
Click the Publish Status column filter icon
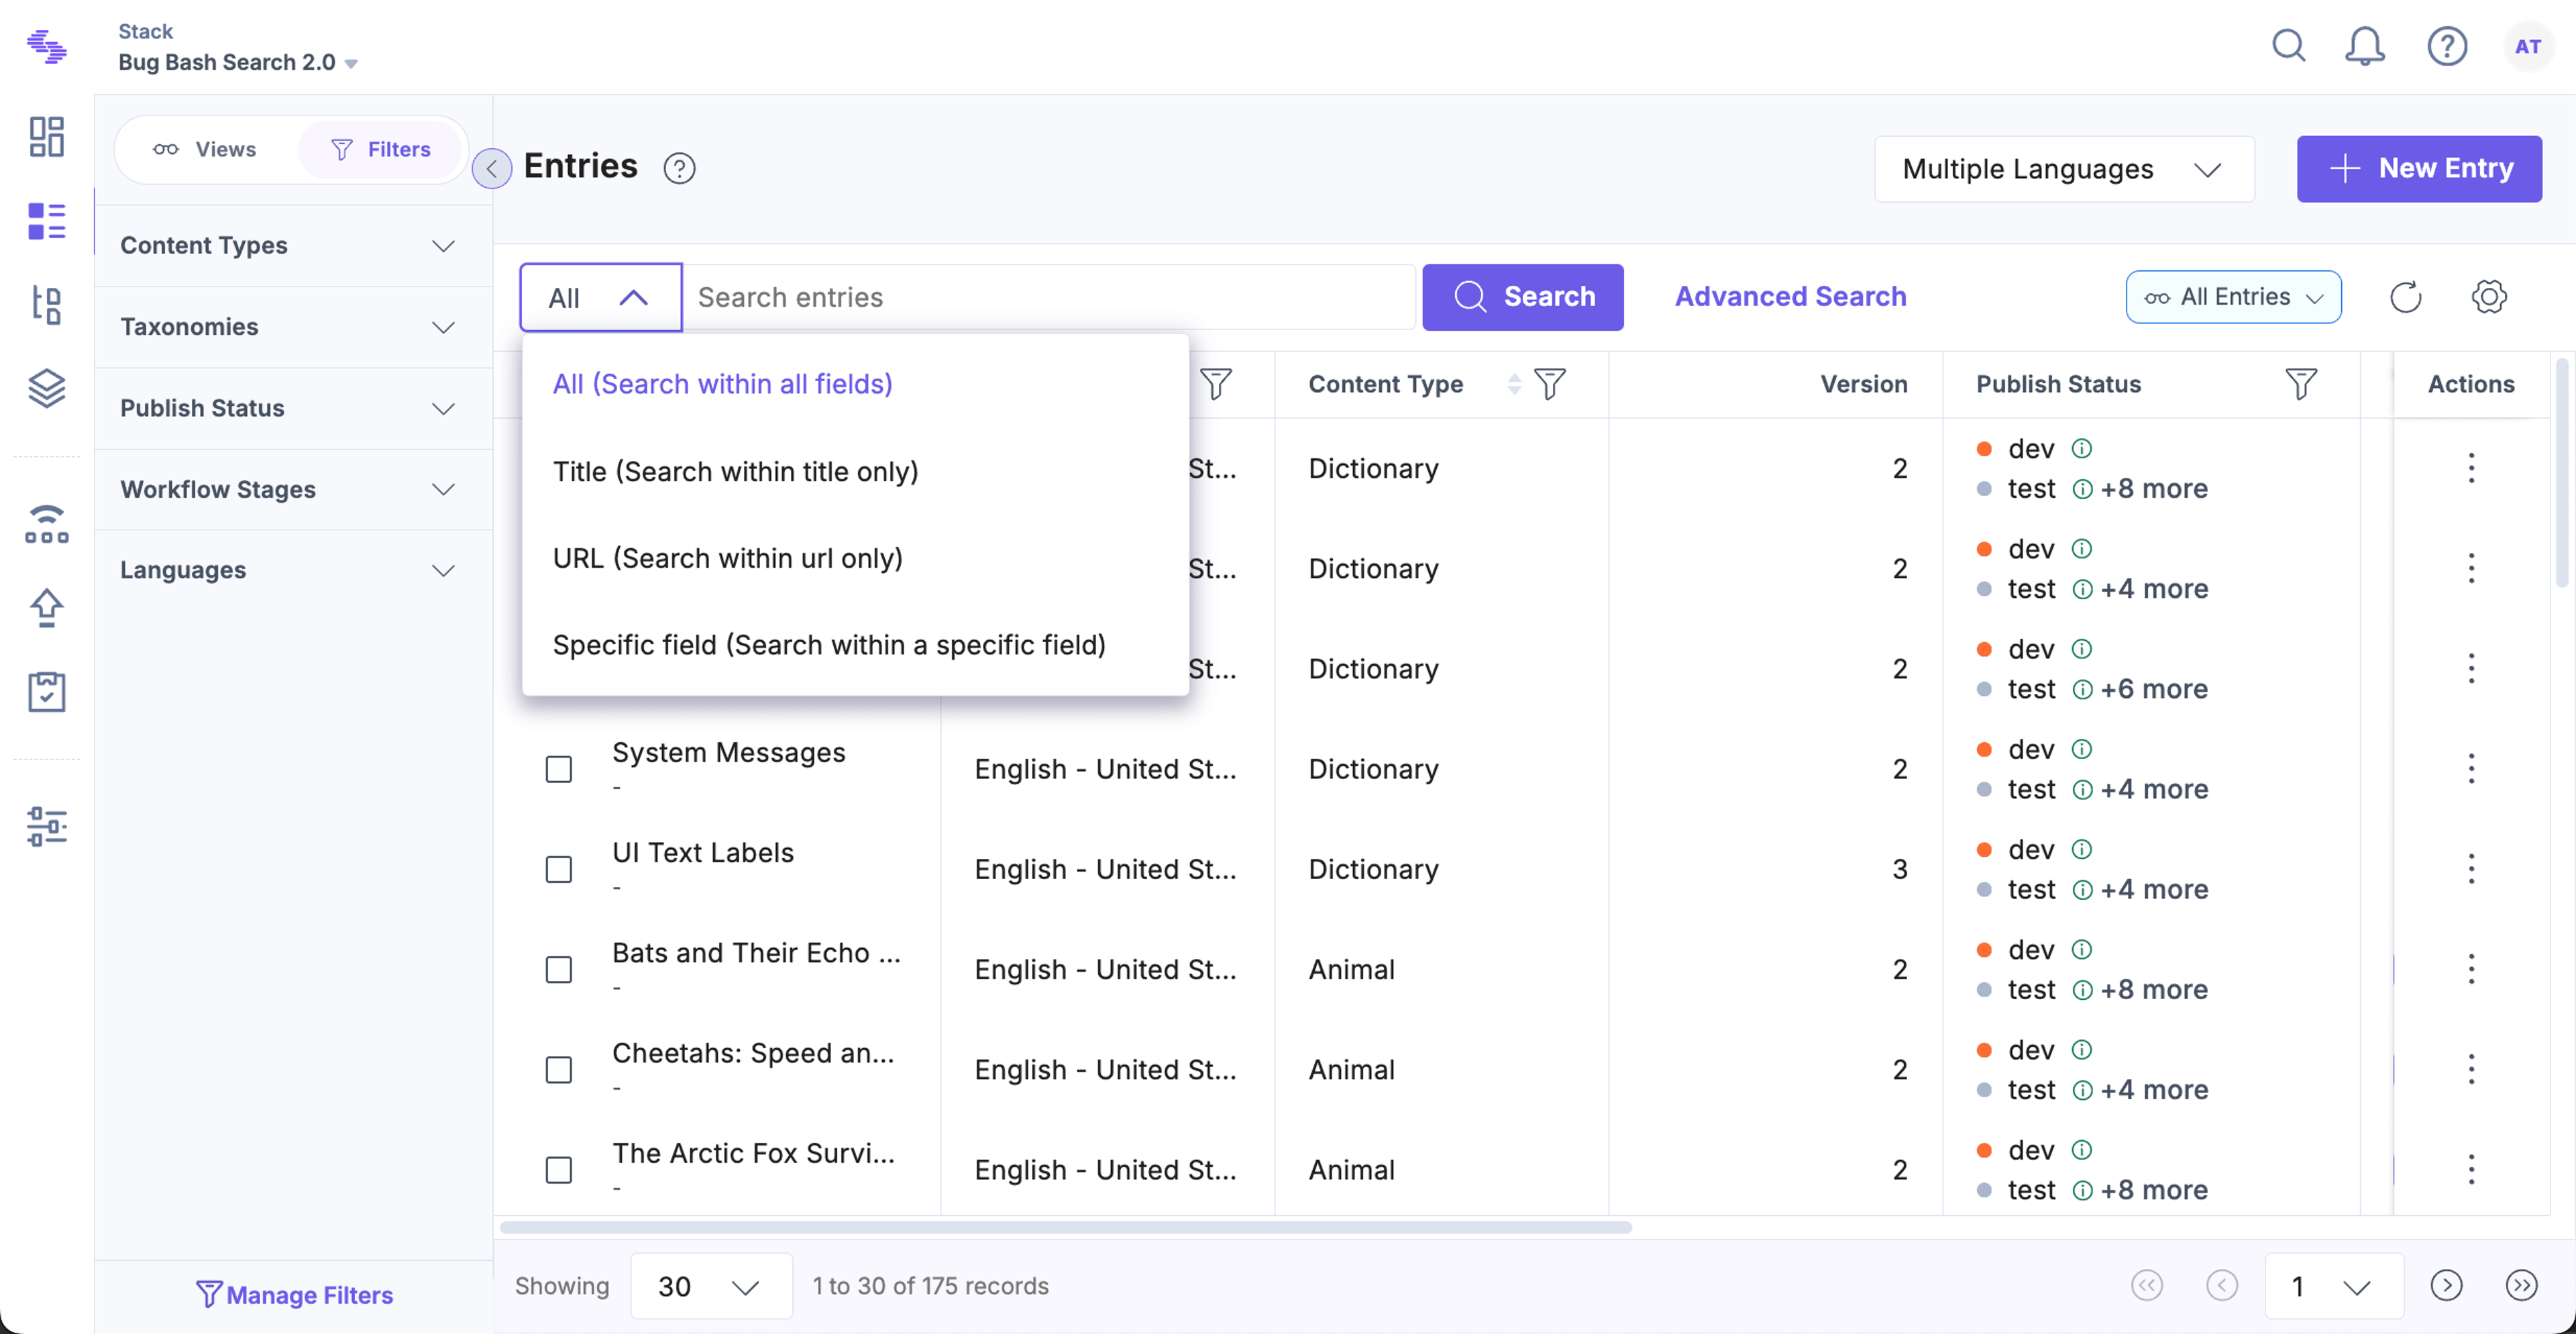pyautogui.click(x=2300, y=384)
